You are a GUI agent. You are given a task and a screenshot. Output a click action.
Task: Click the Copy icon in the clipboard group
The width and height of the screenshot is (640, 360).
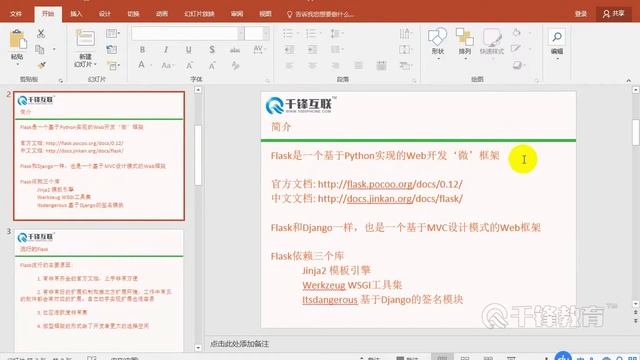tap(40, 49)
